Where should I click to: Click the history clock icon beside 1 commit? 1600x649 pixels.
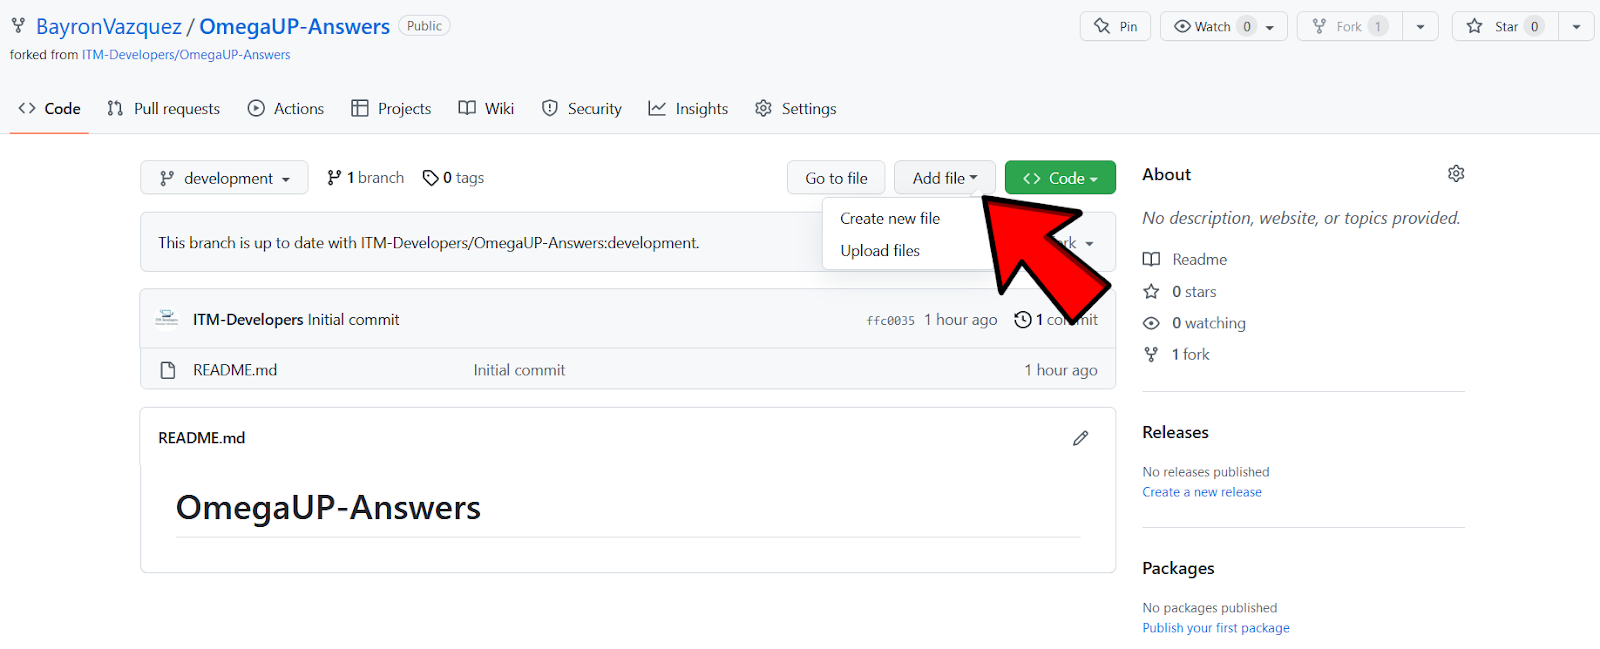coord(1023,320)
